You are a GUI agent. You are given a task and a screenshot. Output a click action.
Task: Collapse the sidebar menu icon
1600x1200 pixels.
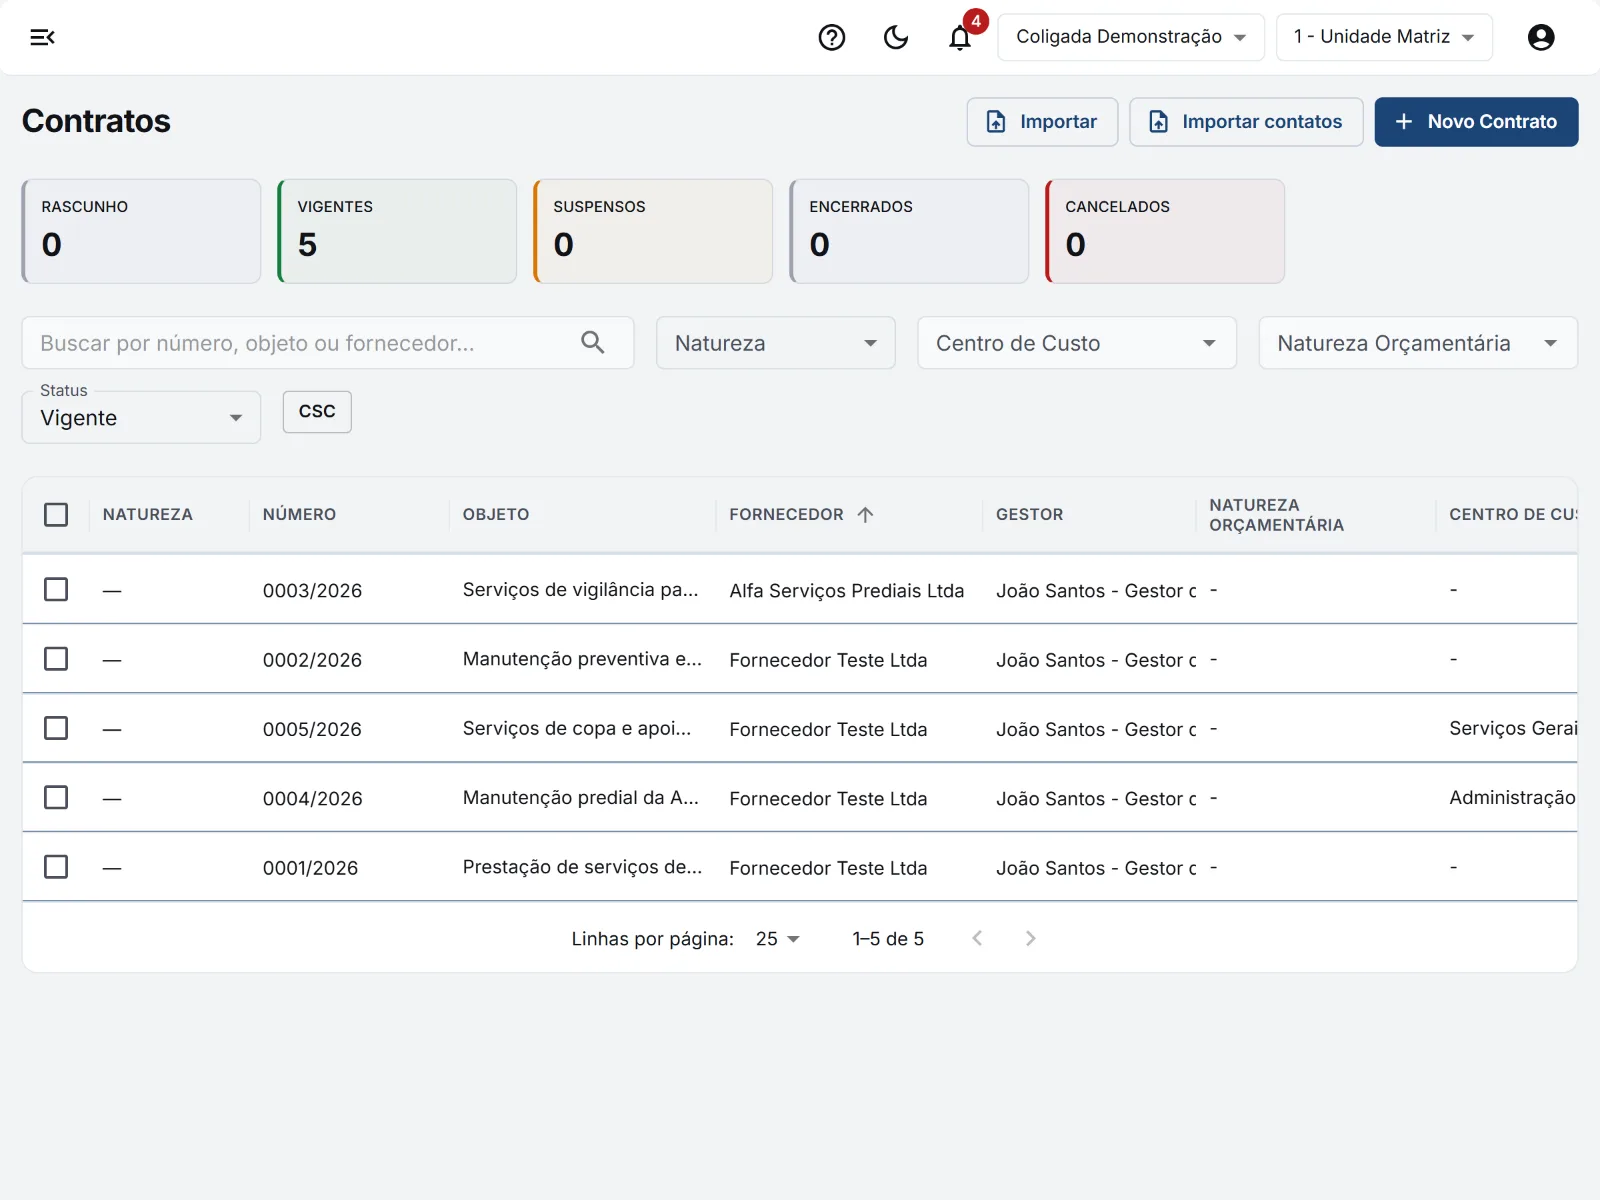click(42, 37)
